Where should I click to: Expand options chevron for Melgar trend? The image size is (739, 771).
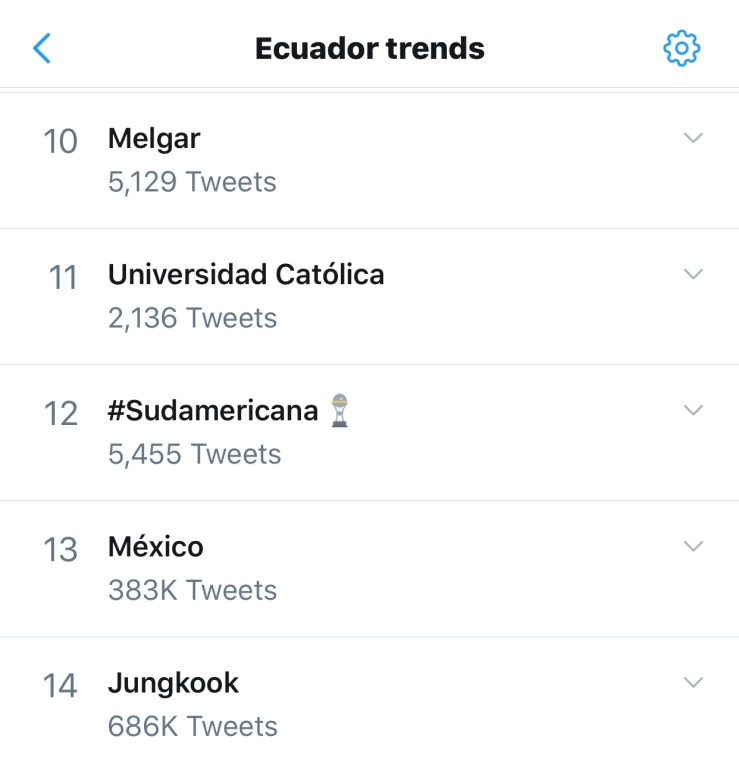click(693, 138)
